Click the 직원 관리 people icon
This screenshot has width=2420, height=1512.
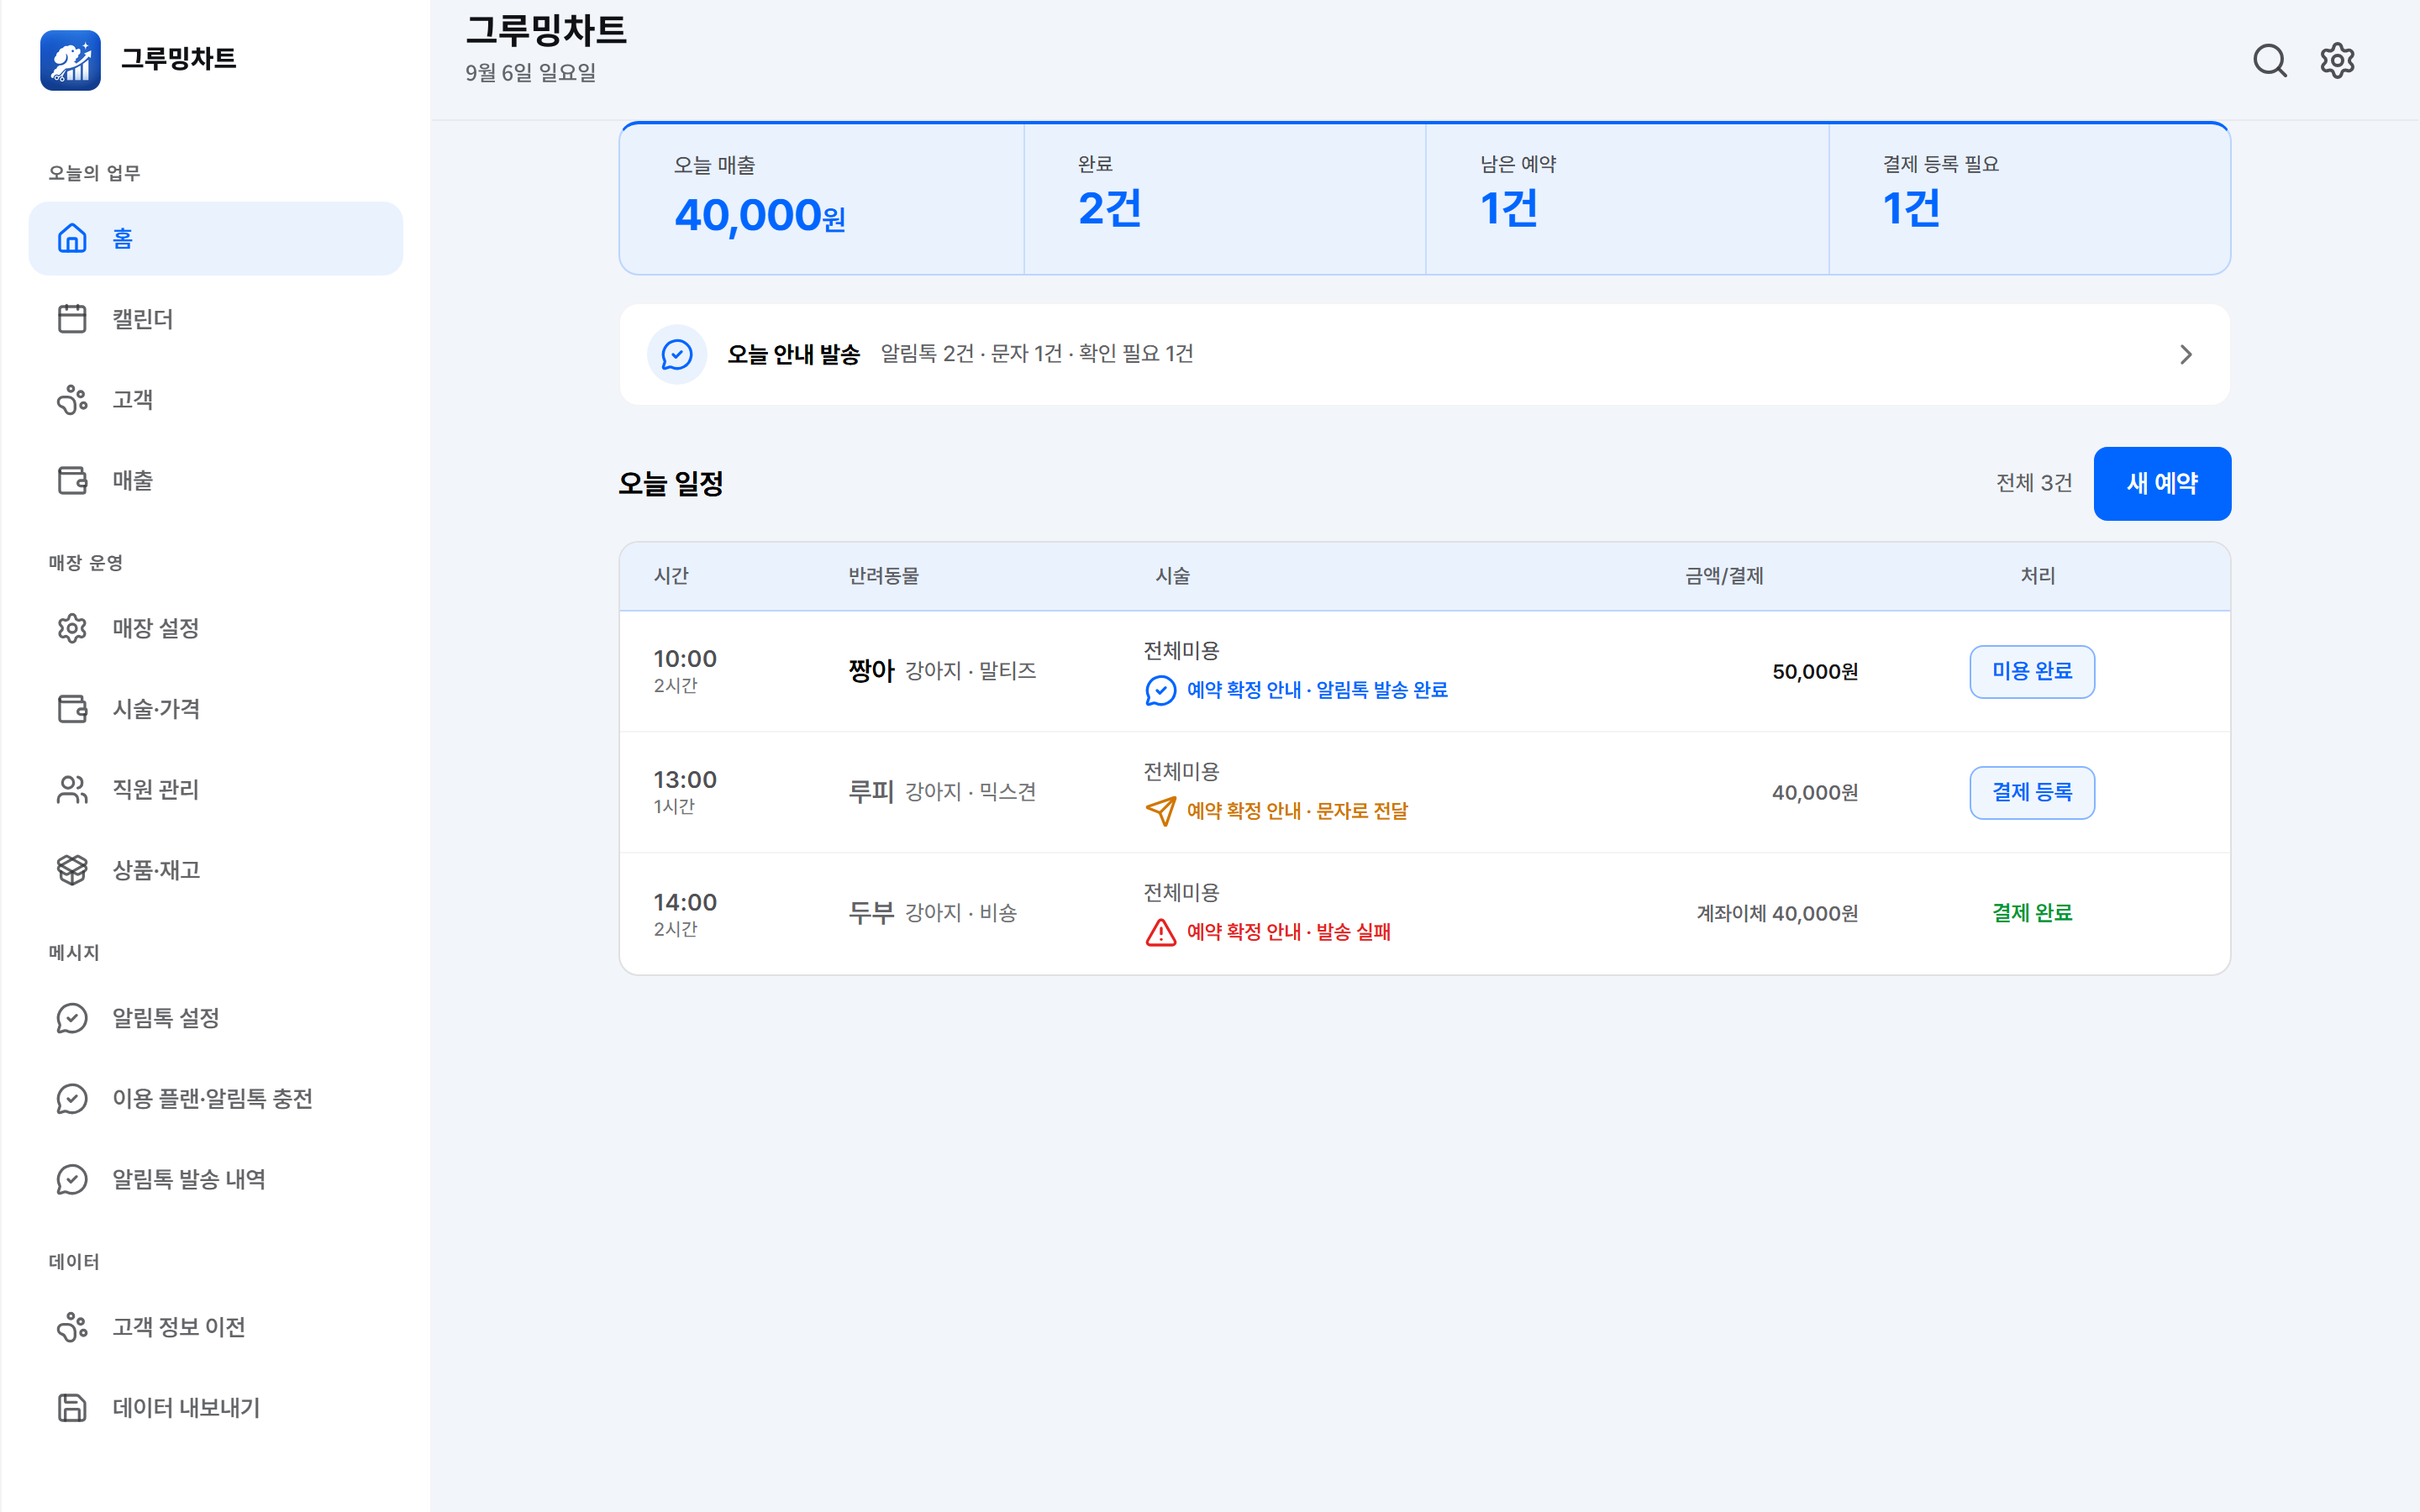click(x=72, y=790)
